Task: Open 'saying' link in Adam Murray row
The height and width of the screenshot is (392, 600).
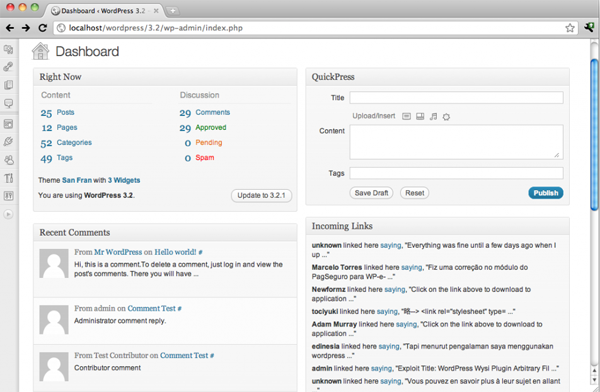Action: tap(406, 324)
